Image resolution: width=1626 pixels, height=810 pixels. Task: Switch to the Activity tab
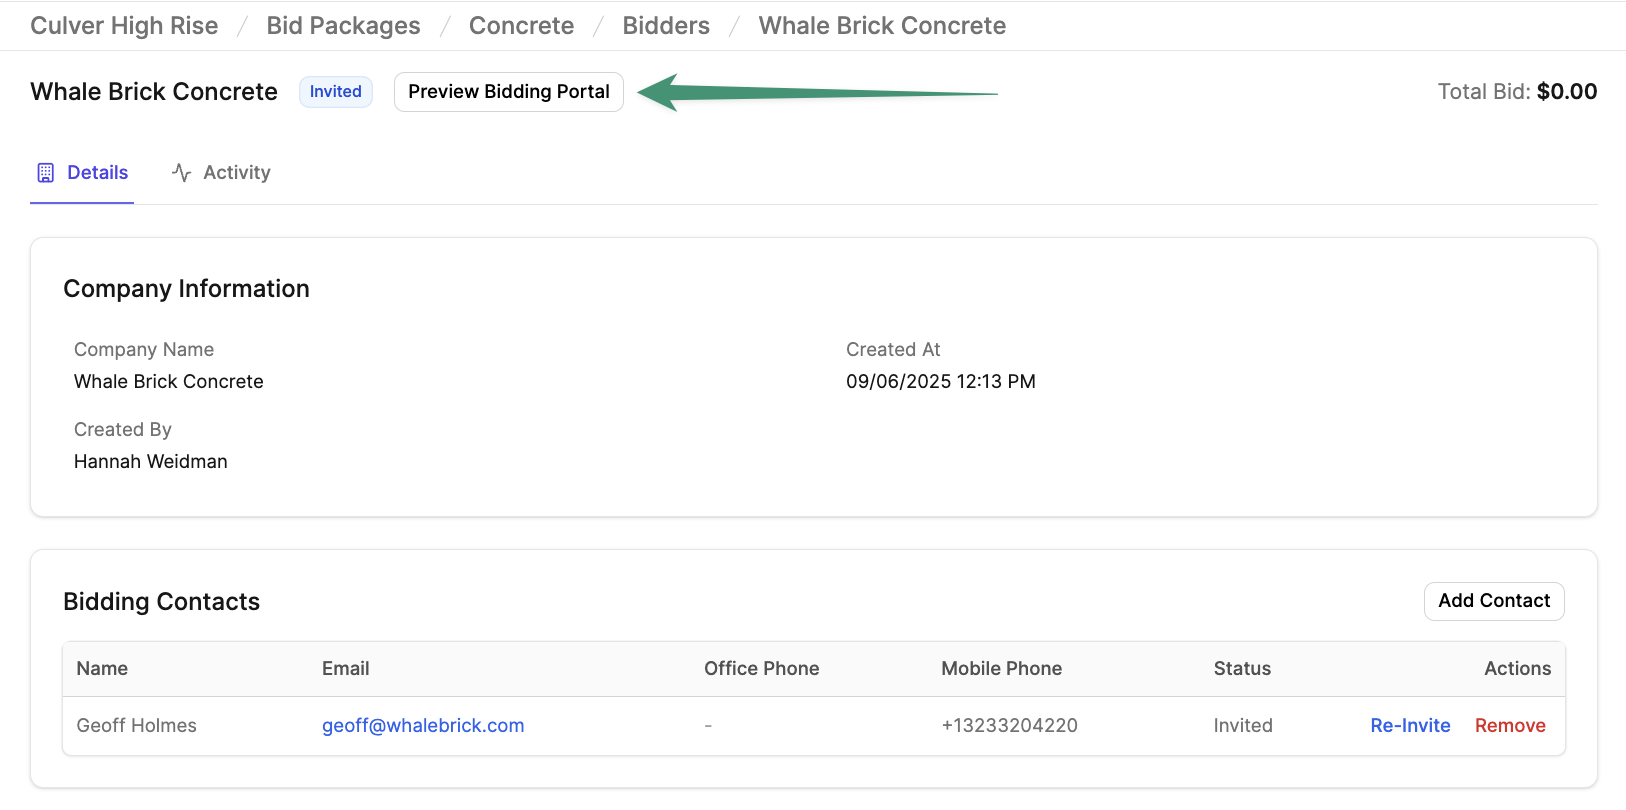[x=221, y=173]
